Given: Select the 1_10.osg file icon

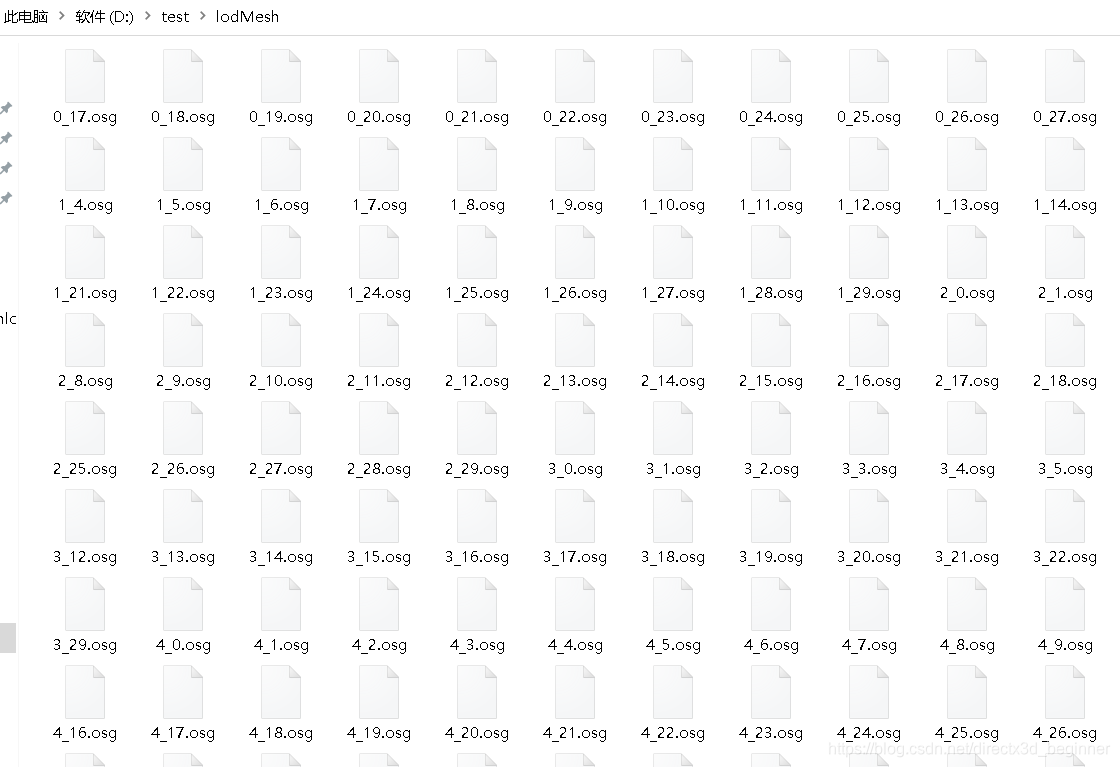Looking at the screenshot, I should coord(673,164).
